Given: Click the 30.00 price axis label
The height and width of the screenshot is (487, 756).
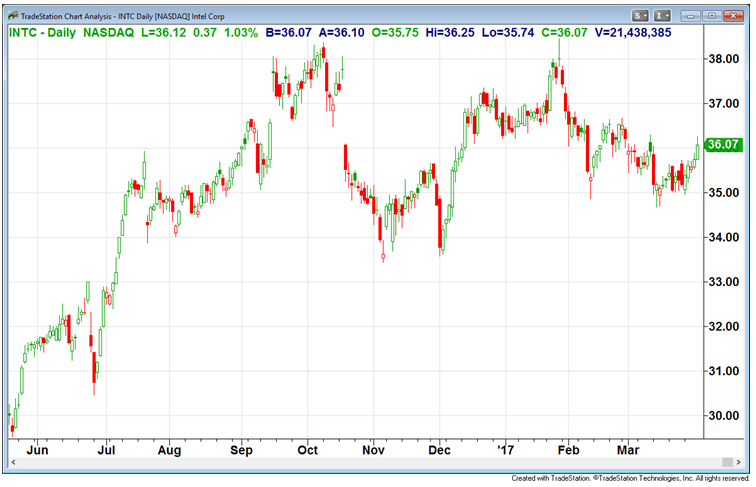Looking at the screenshot, I should [x=723, y=415].
